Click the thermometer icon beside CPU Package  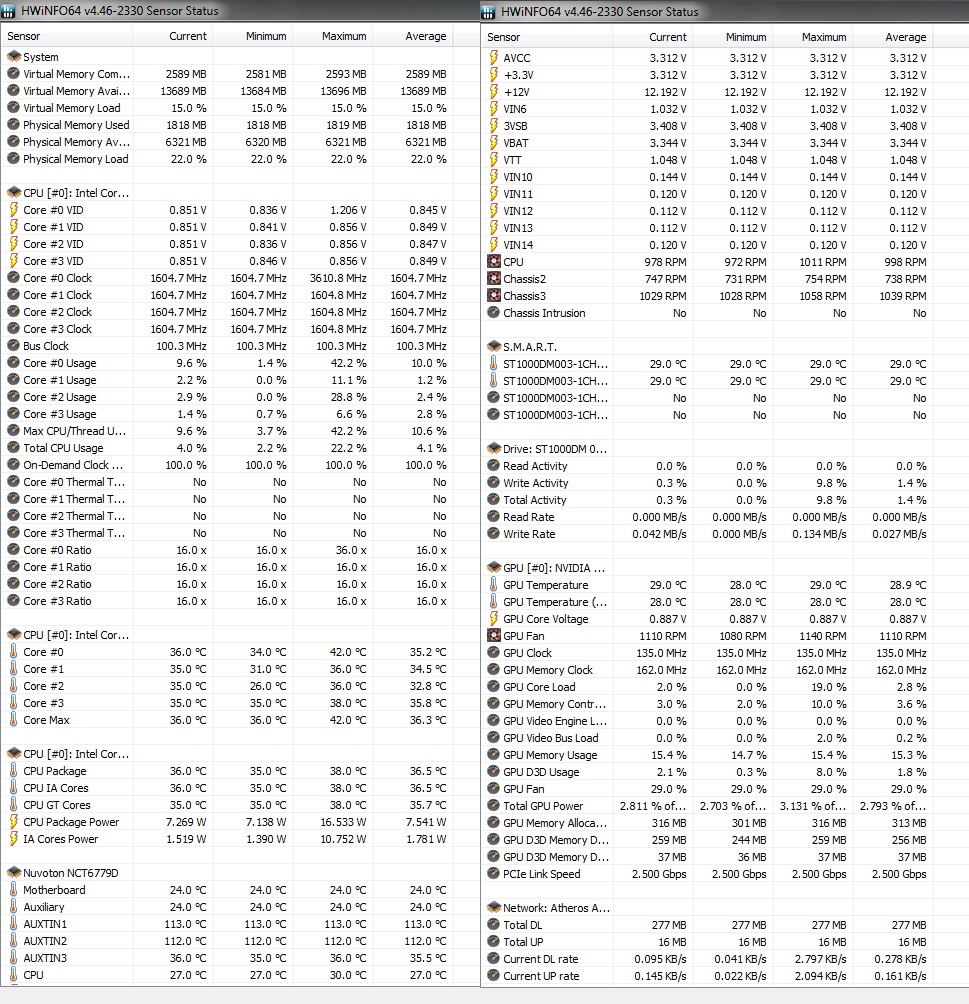[13, 771]
